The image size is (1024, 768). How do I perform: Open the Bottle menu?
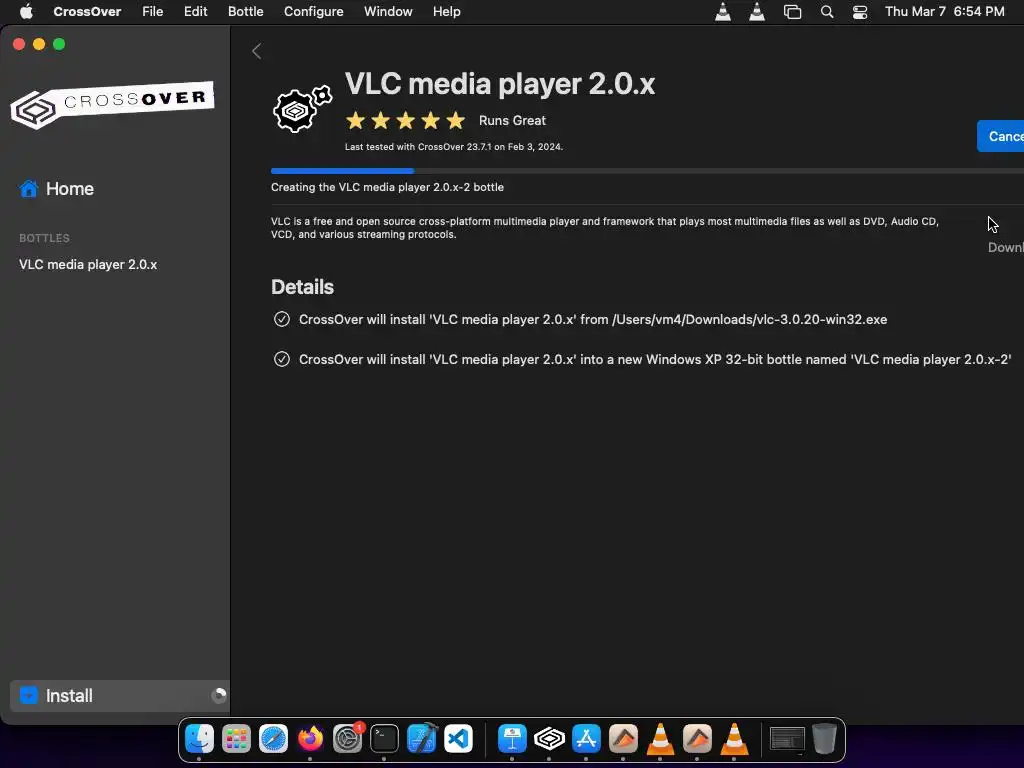click(x=246, y=12)
